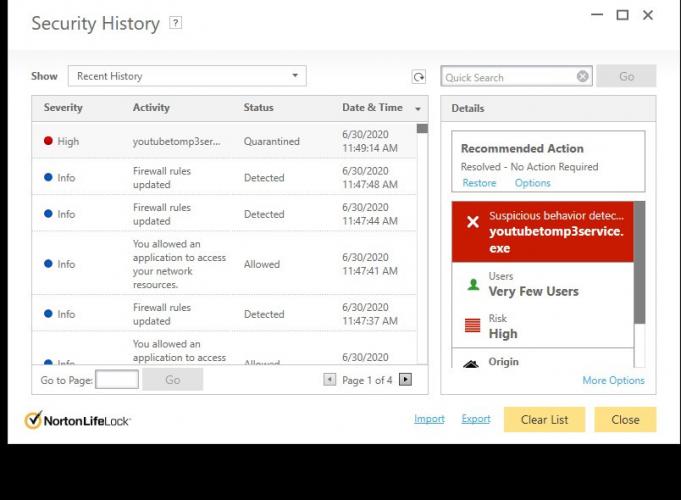The width and height of the screenshot is (681, 500).
Task: Select the Firewall rules updated 11:47:44 row
Action: pyautogui.click(x=224, y=214)
